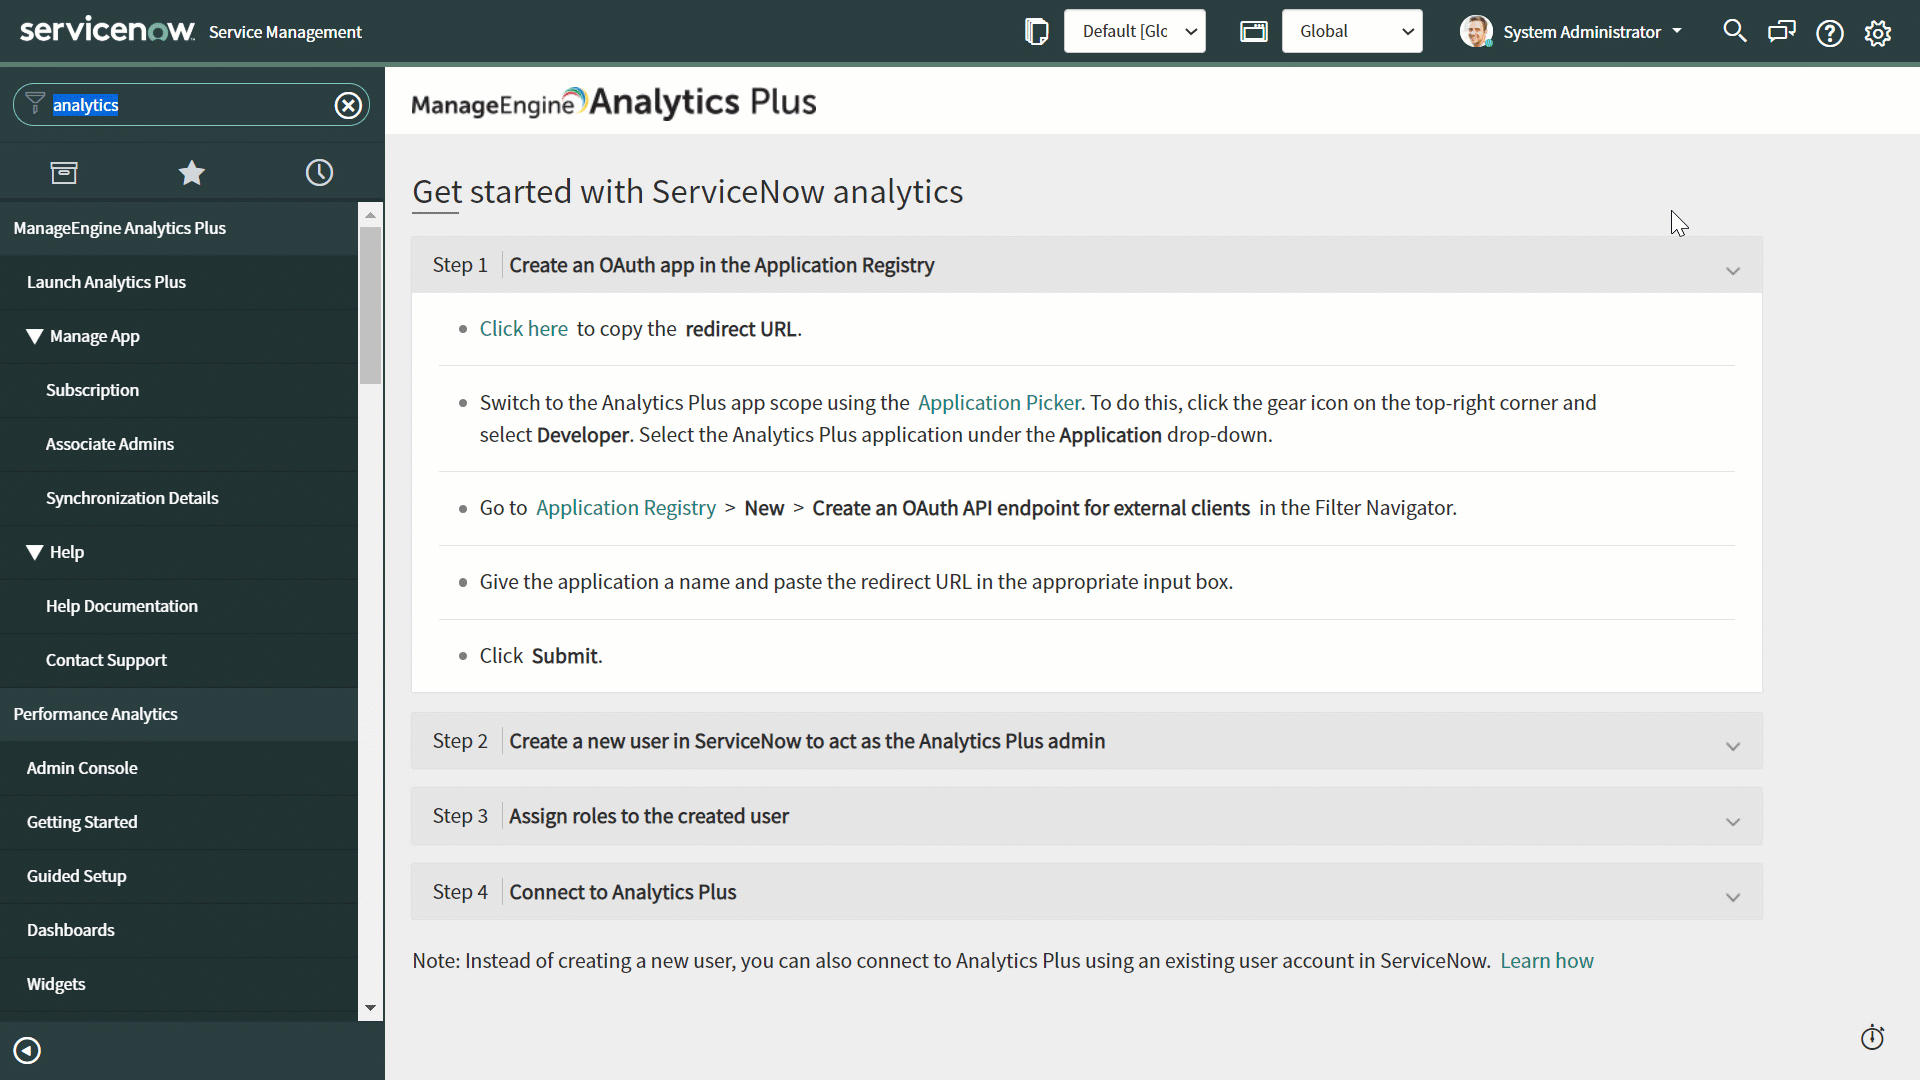Viewport: 1920px width, 1080px height.
Task: Open Help Documentation module
Action: tap(179, 606)
